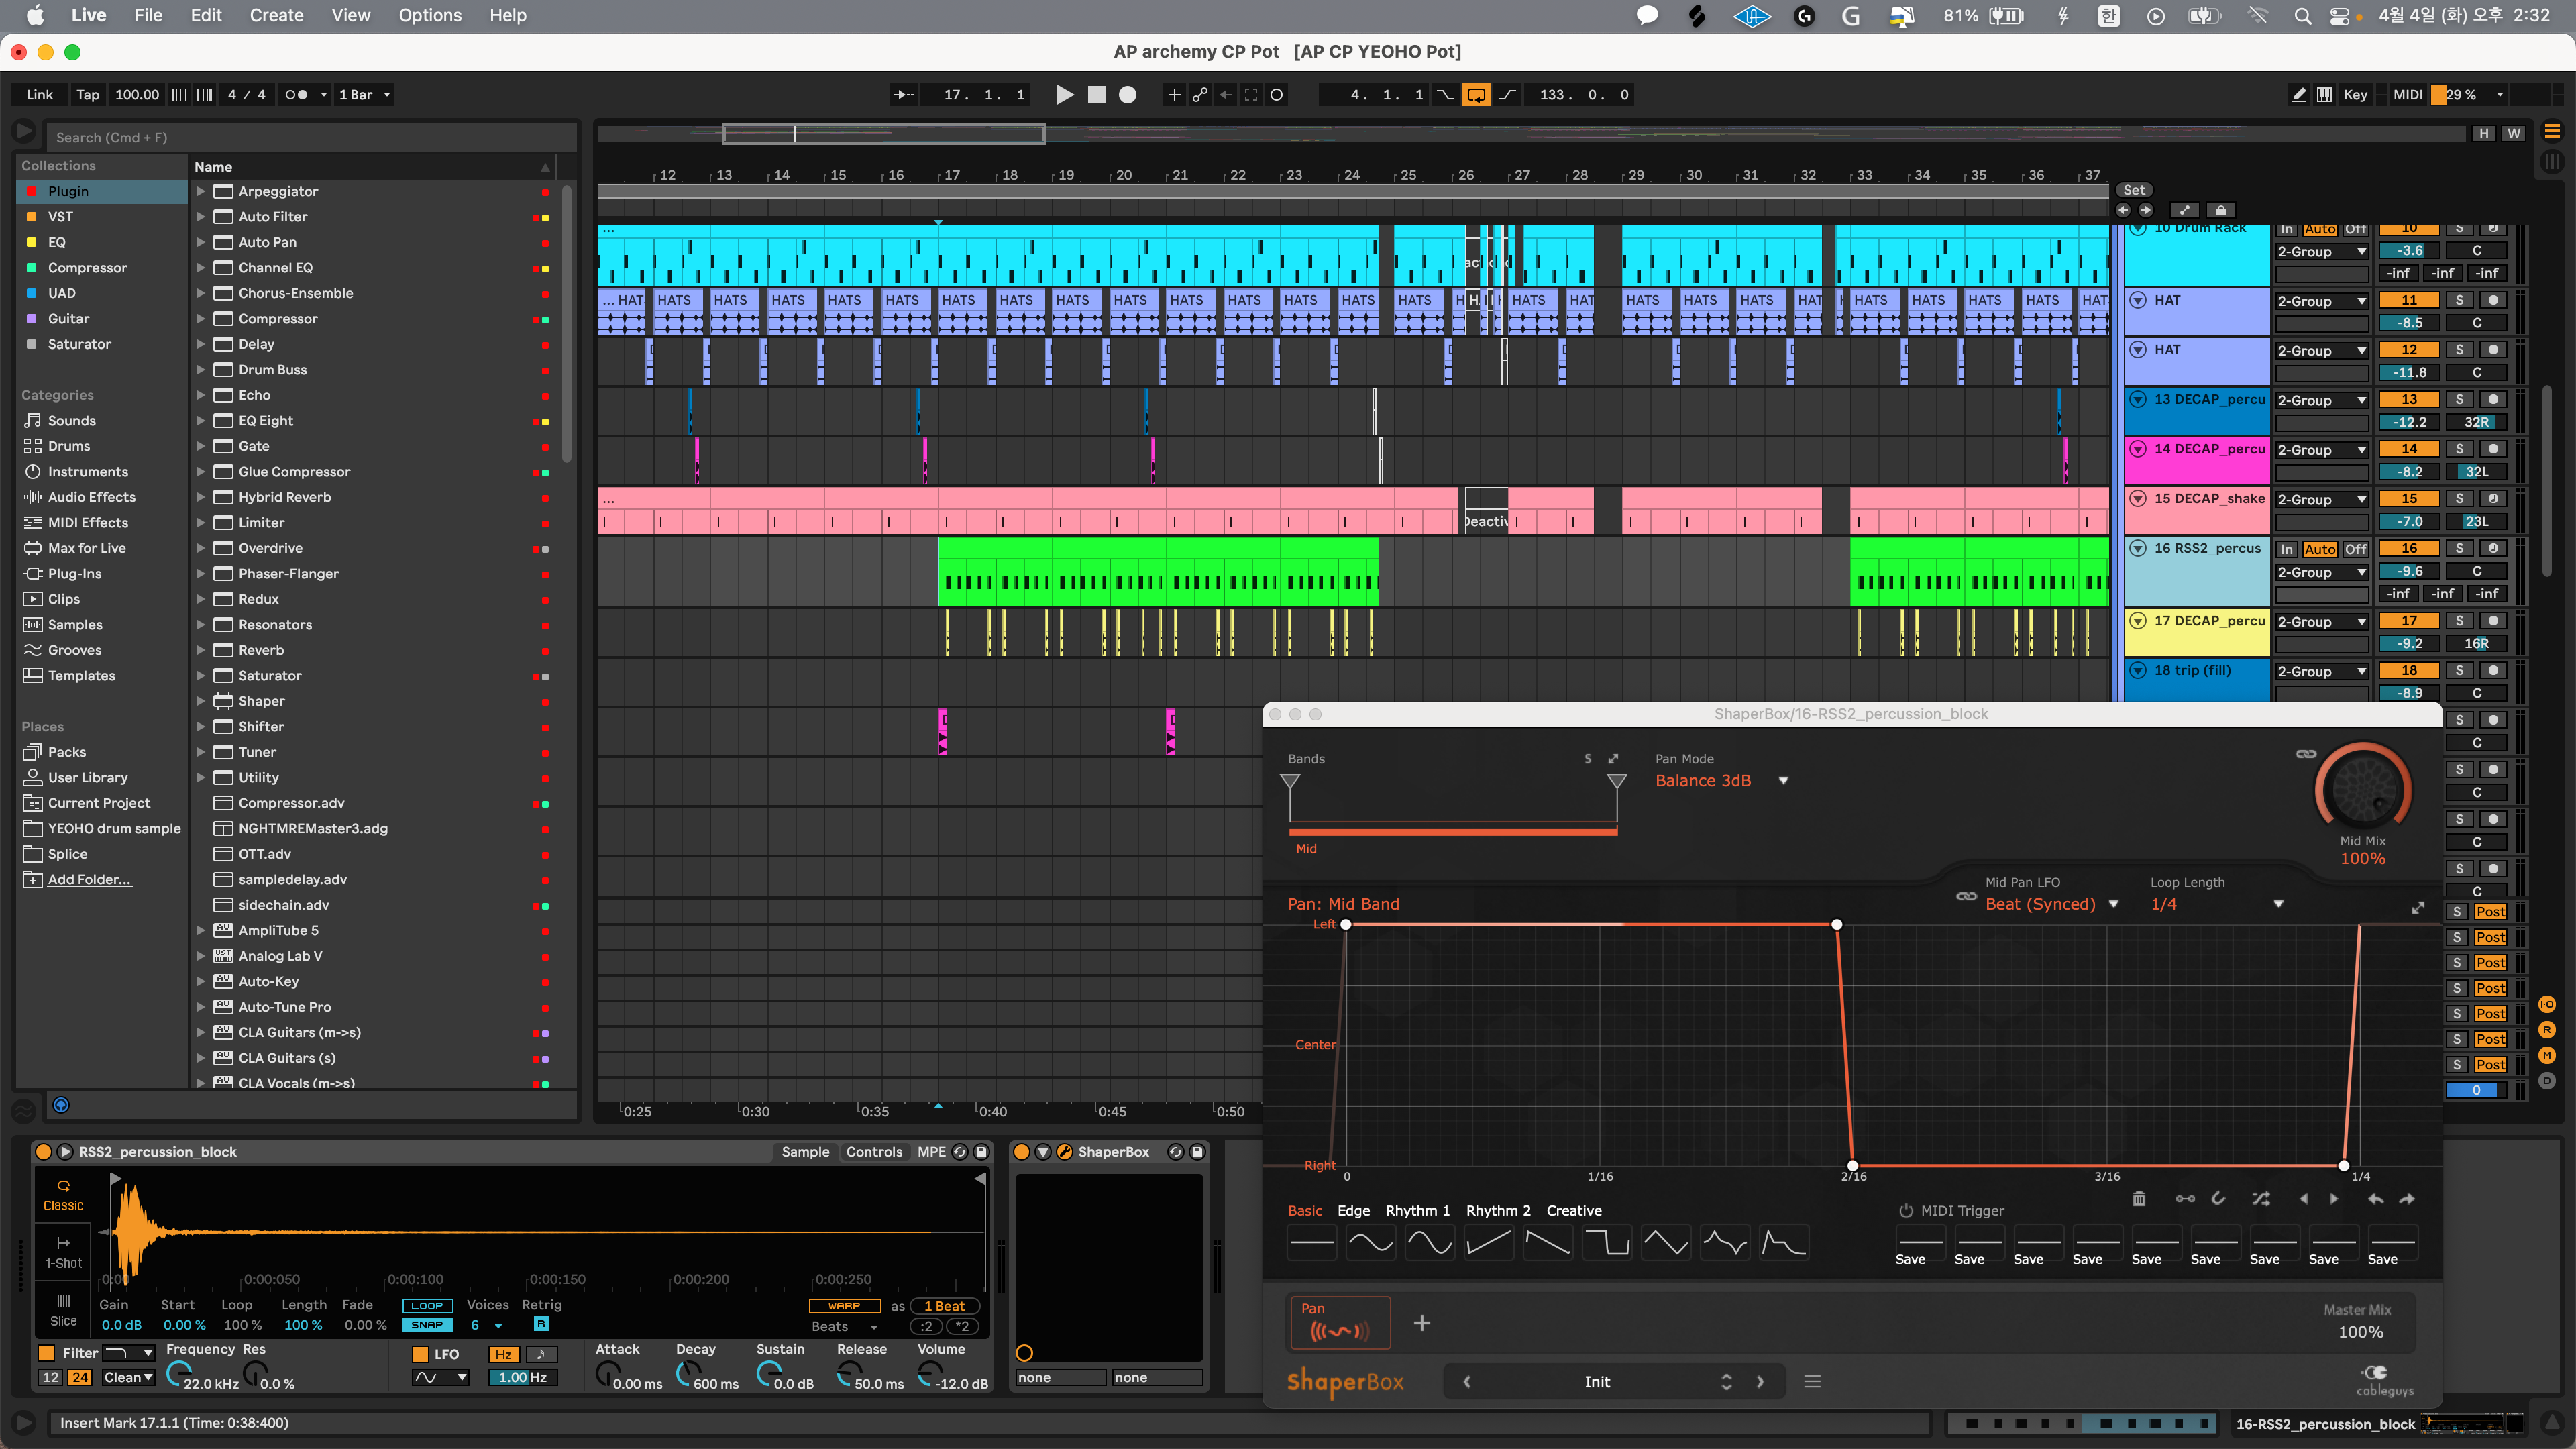Screen dimensions: 2576x1449
Task: Toggle the SNAP button in Simpler
Action: point(427,1324)
